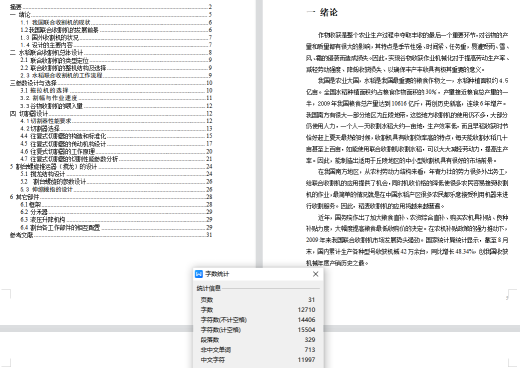Open contents entry 5.3 伸缩拨指的设计

(x=116, y=189)
